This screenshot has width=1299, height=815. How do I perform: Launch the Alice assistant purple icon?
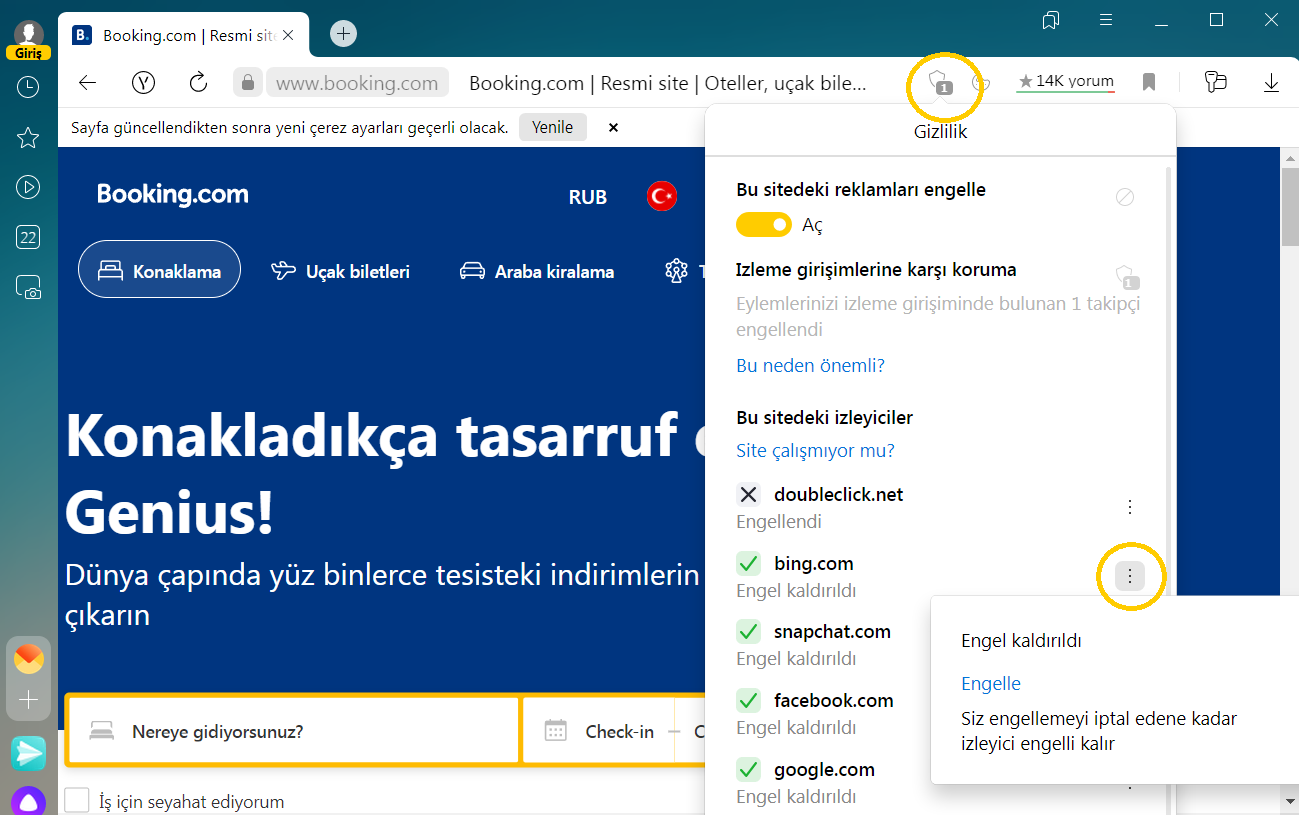(28, 801)
